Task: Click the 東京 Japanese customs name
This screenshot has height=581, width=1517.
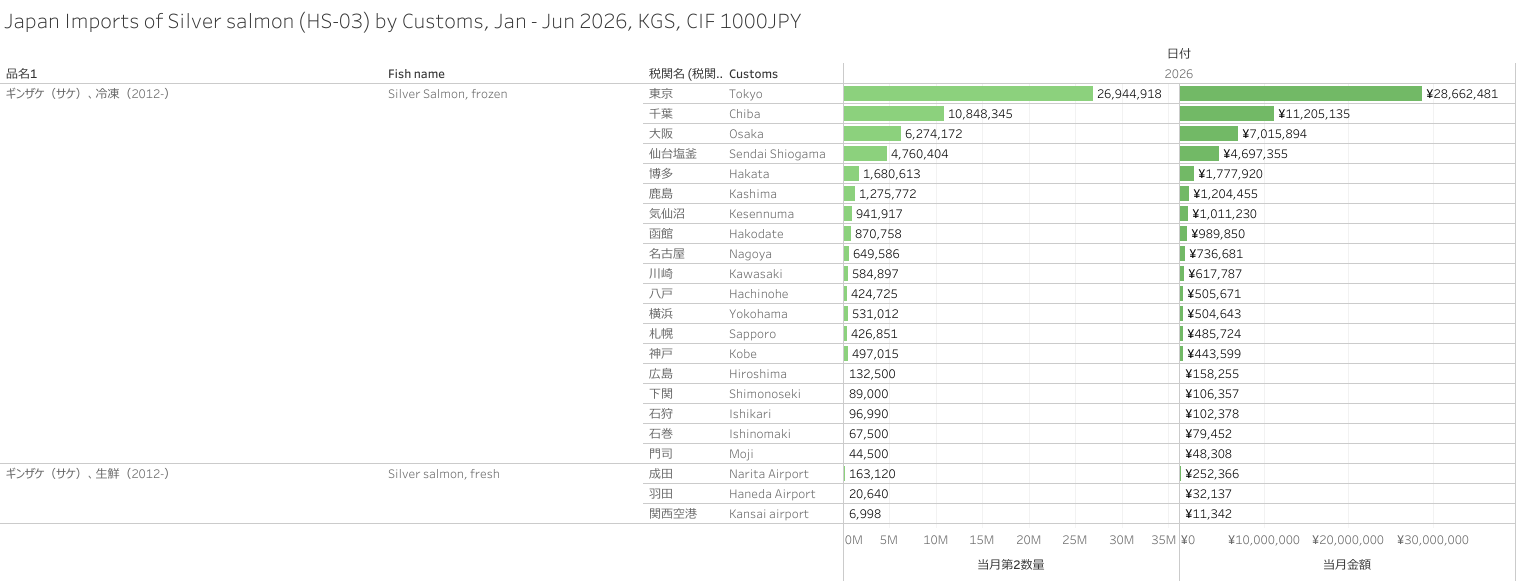Action: (x=660, y=94)
